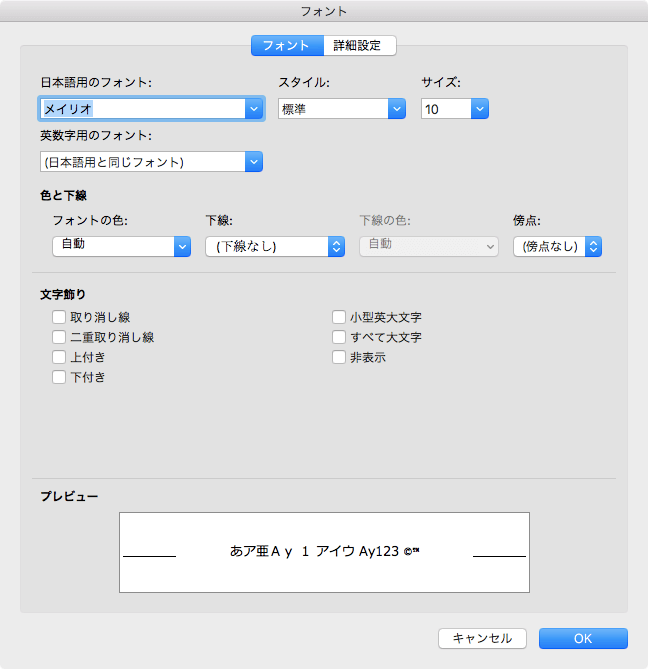Click the メイリオ font name field
Screen dimensions: 648x669
(140, 109)
